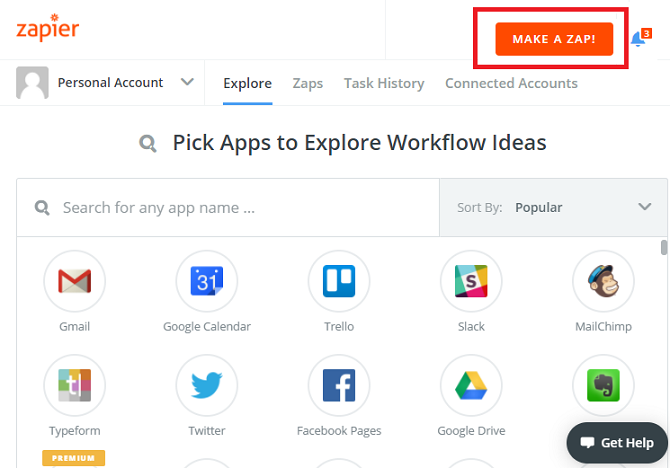Open the Get Help chat button

pyautogui.click(x=617, y=443)
